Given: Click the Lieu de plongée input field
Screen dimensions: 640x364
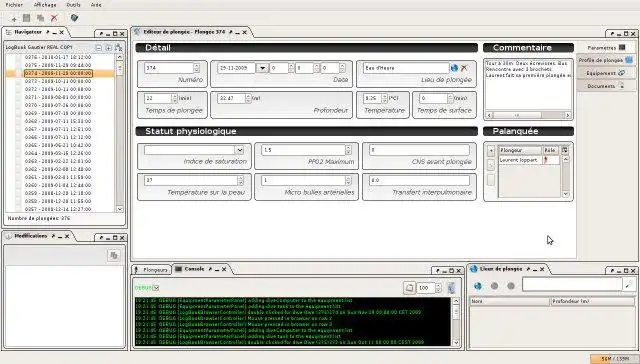Looking at the screenshot, I should click(x=406, y=68).
